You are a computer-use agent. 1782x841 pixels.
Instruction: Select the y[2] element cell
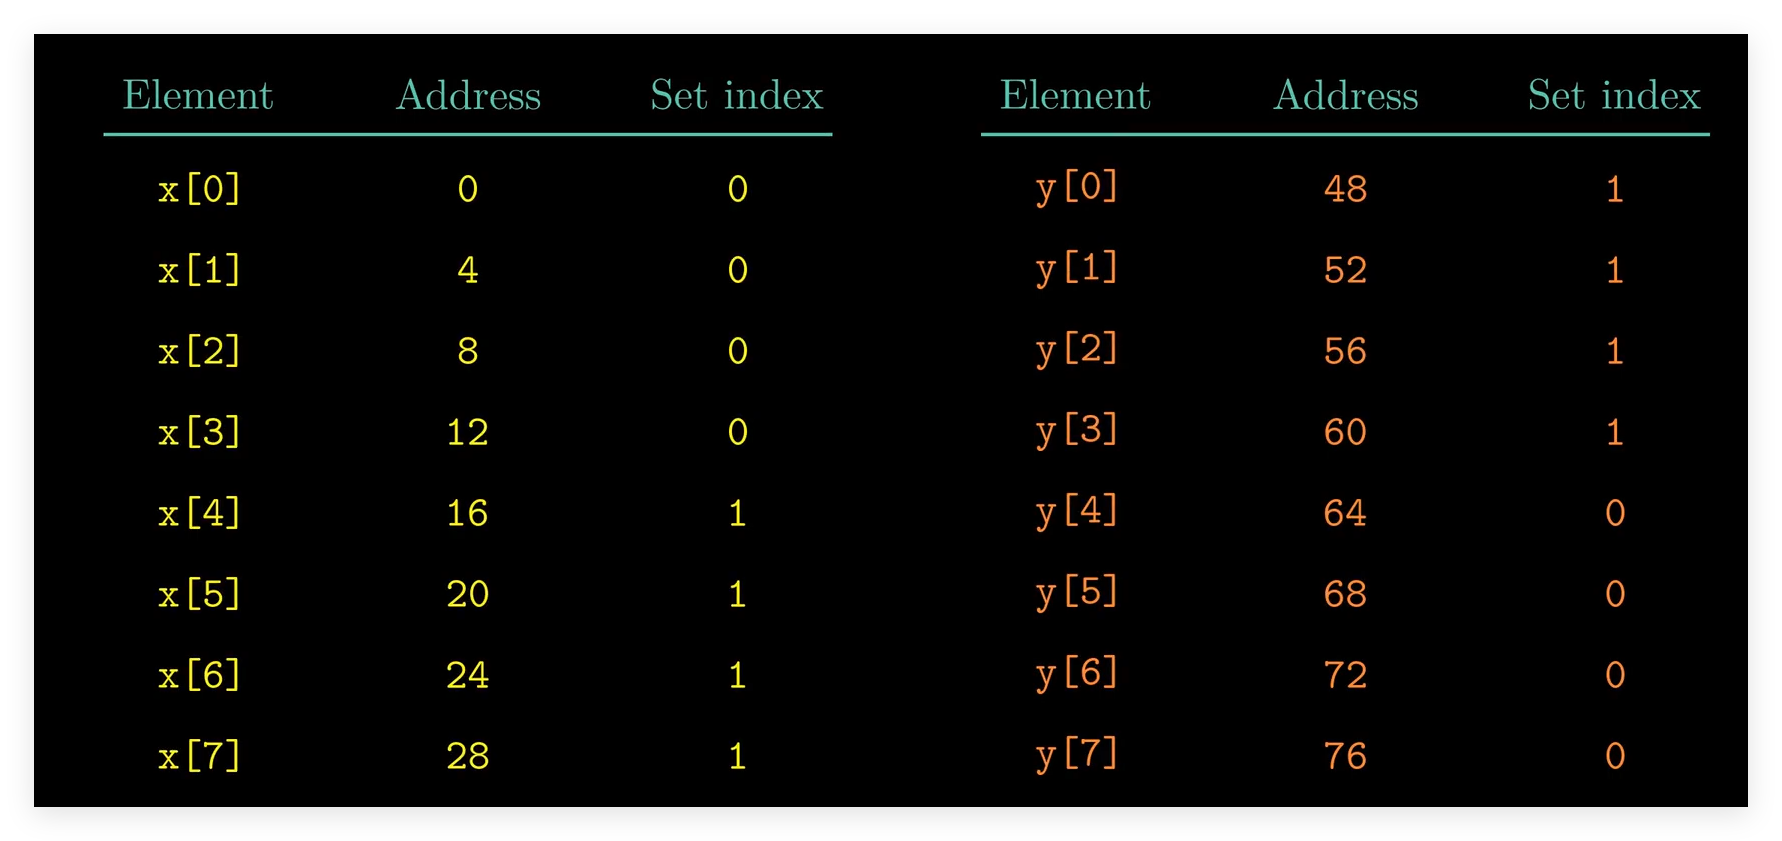(x=1077, y=349)
